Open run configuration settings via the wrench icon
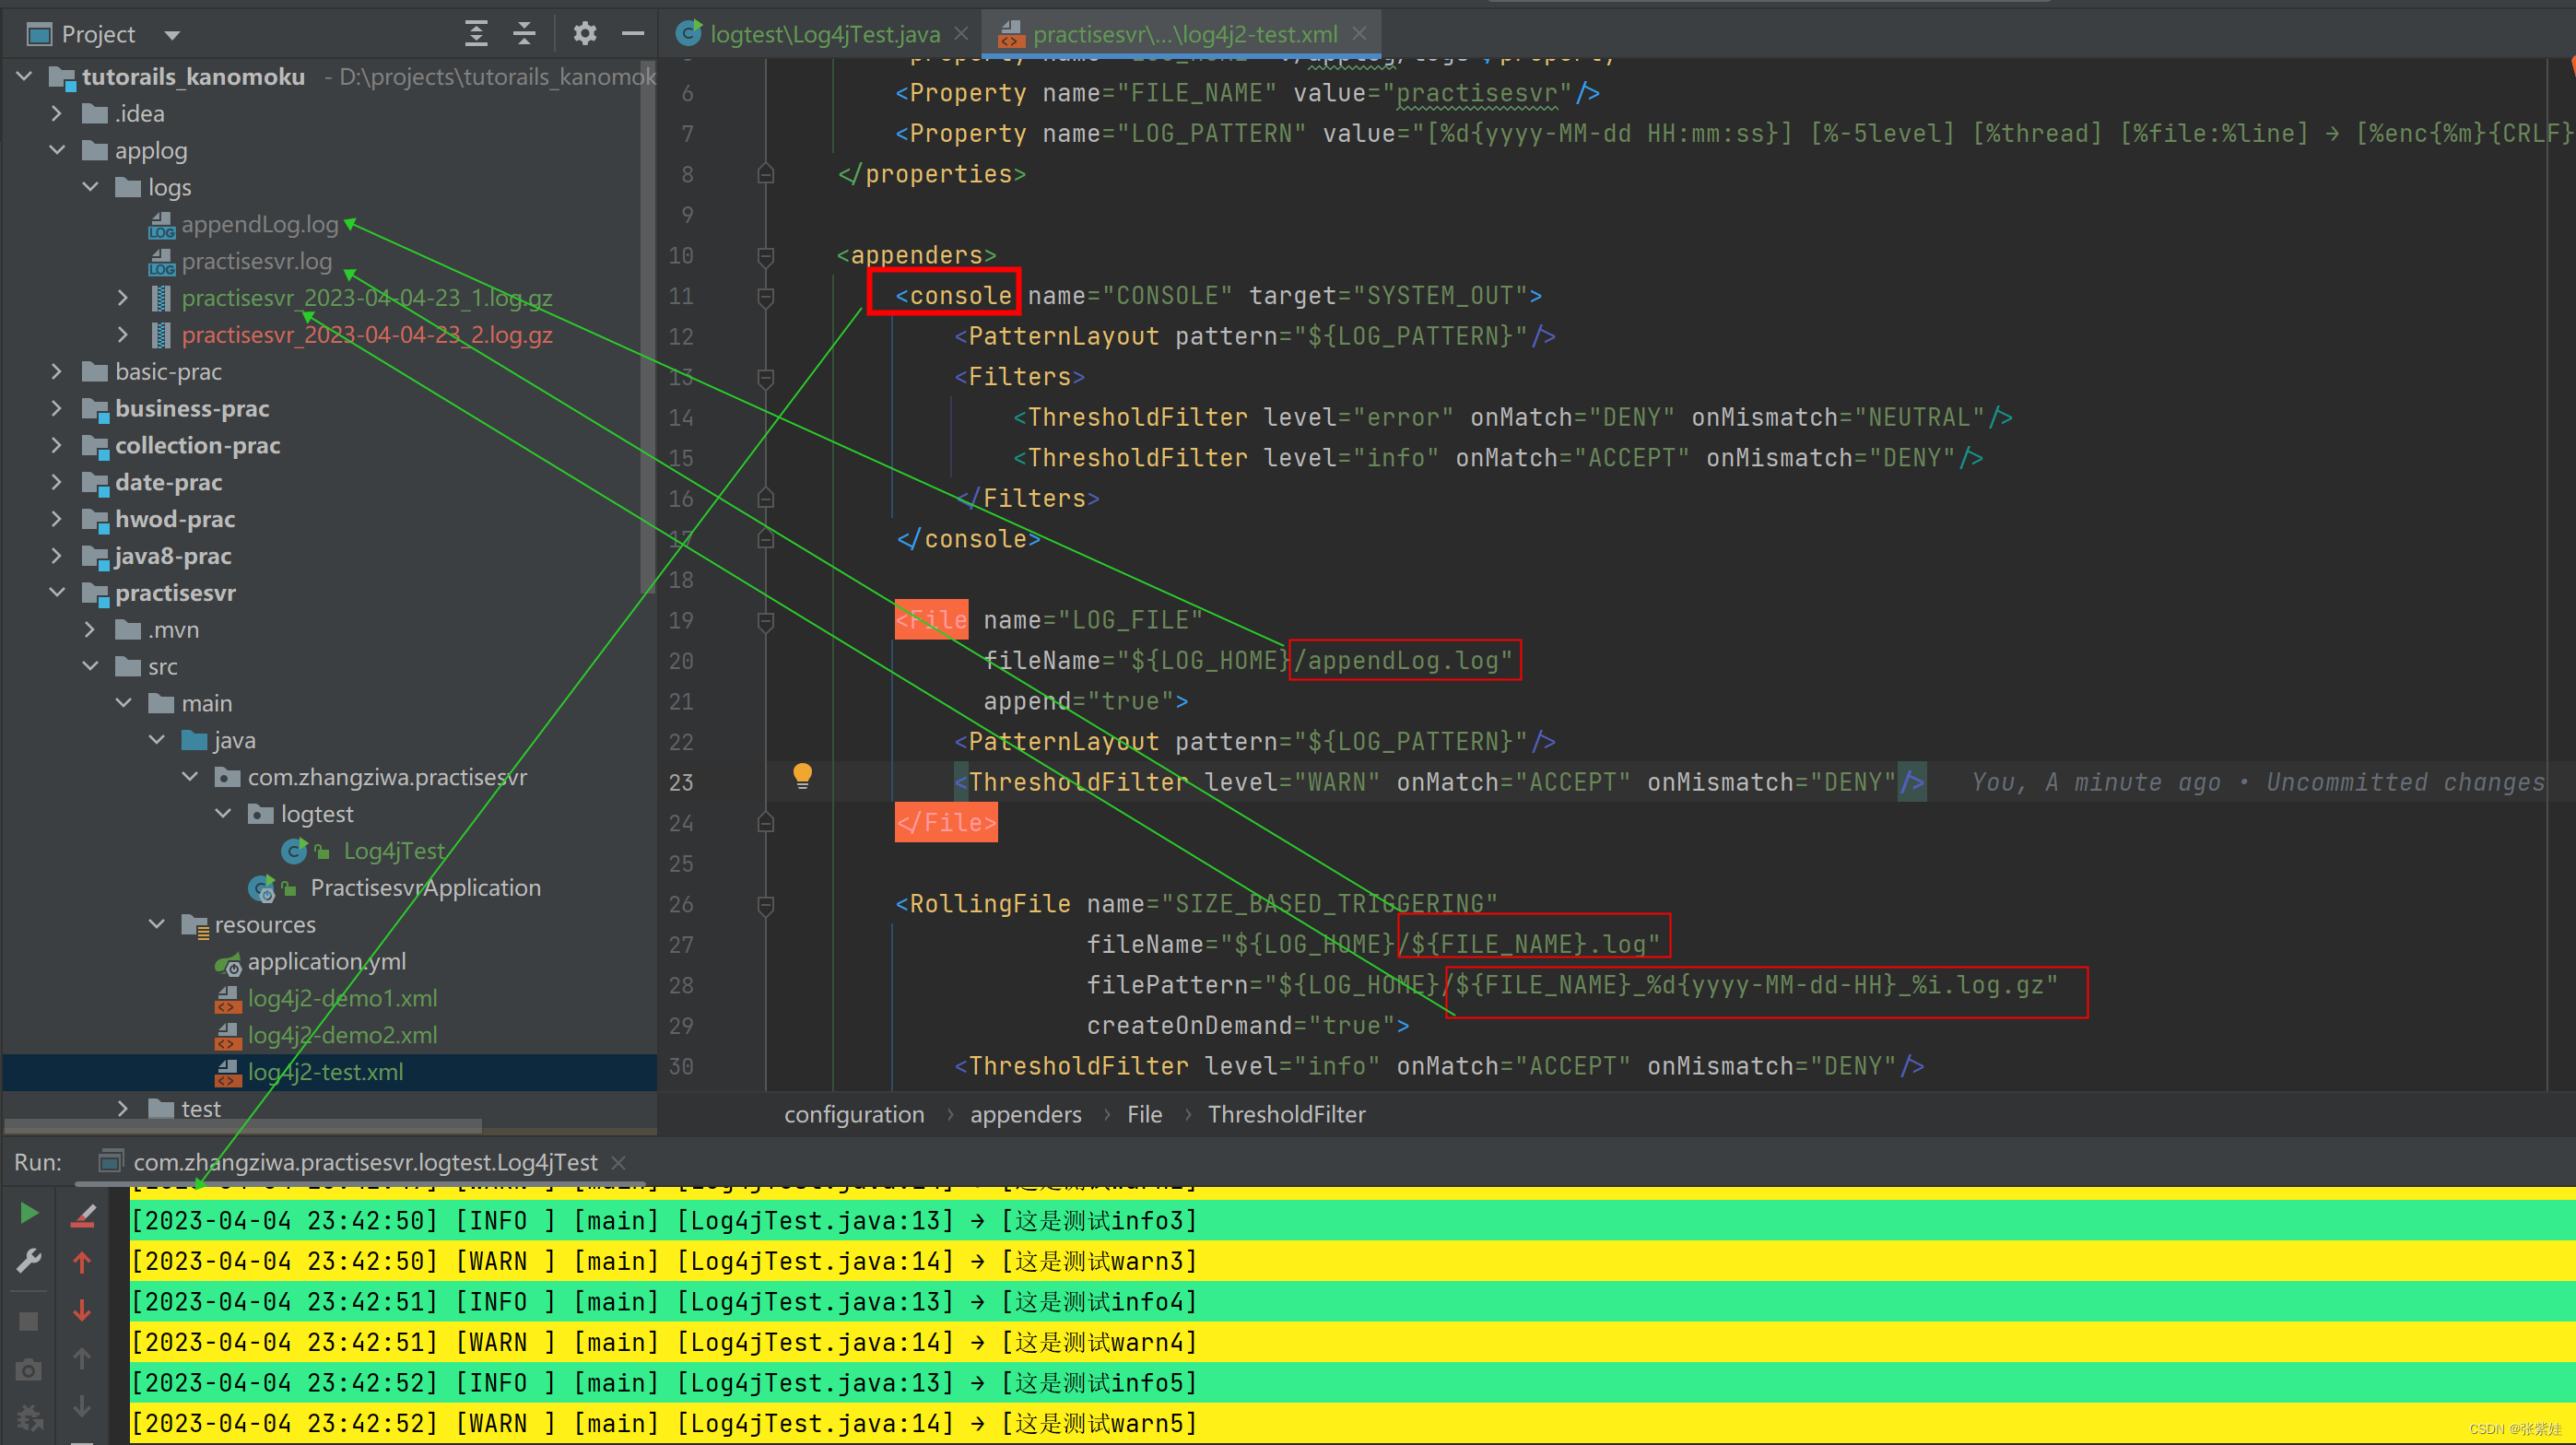This screenshot has height=1445, width=2576. (27, 1260)
